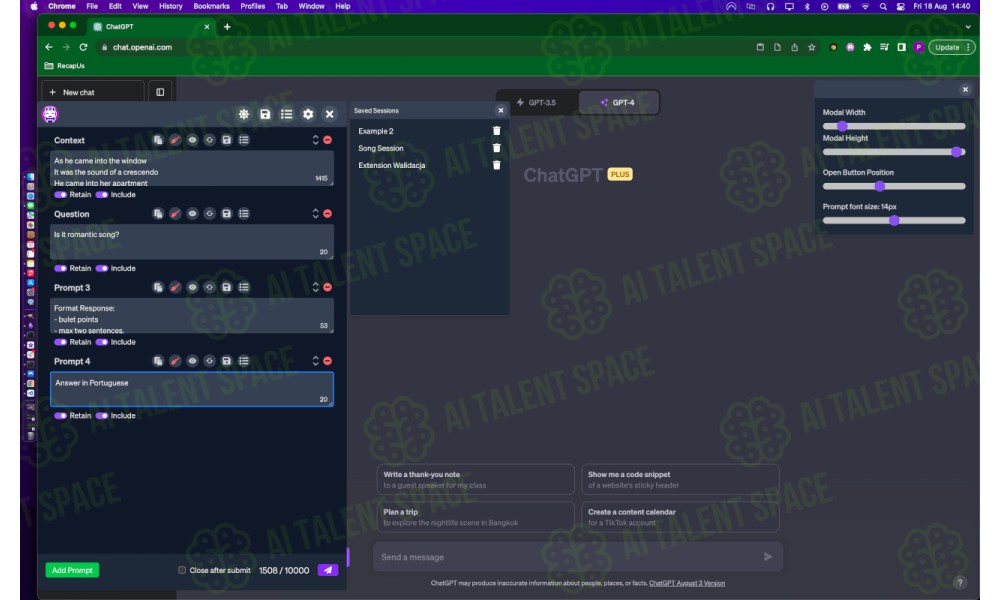1000x600 pixels.
Task: Save Prompt 4 with its disk icon
Action: 226,361
